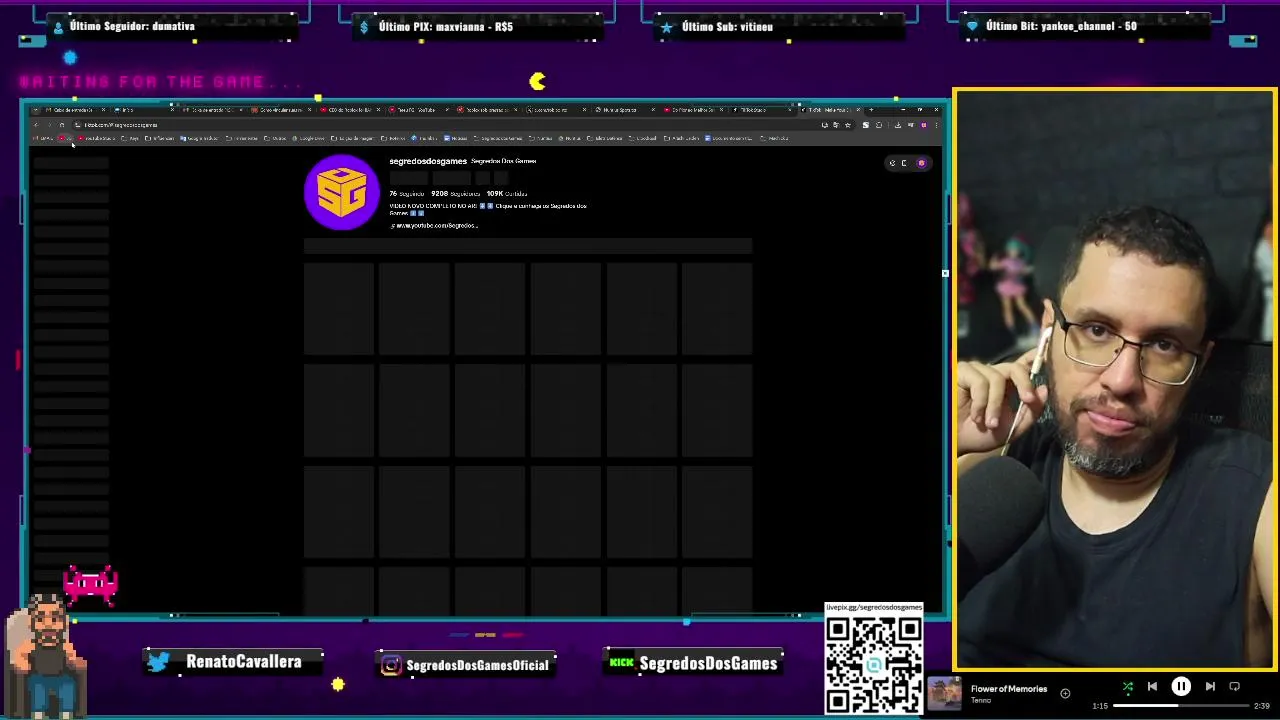Click the Último Seguidor: dumativa banner
1280x720 pixels.
(x=172, y=26)
